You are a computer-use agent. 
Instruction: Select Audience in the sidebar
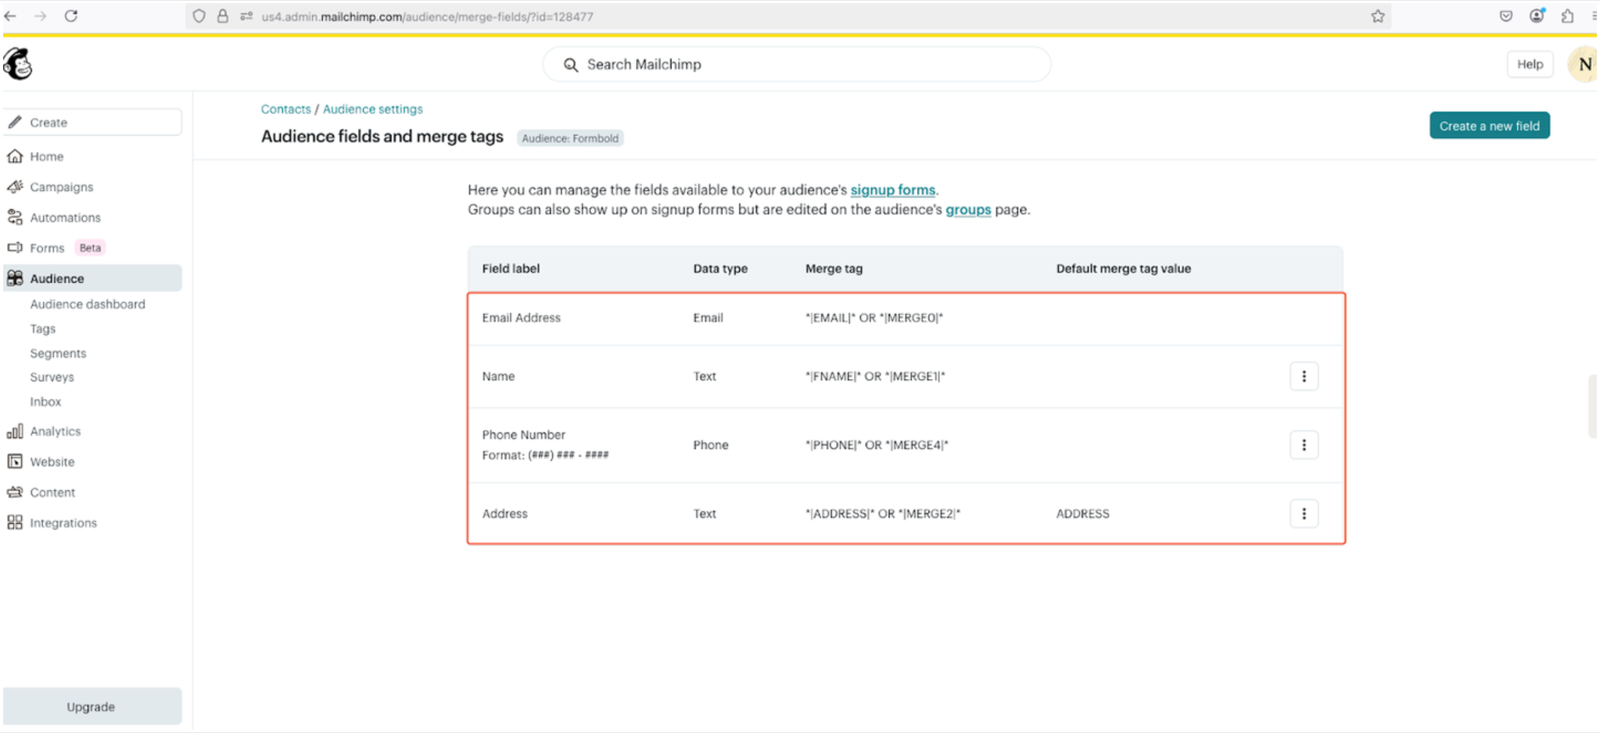click(92, 278)
